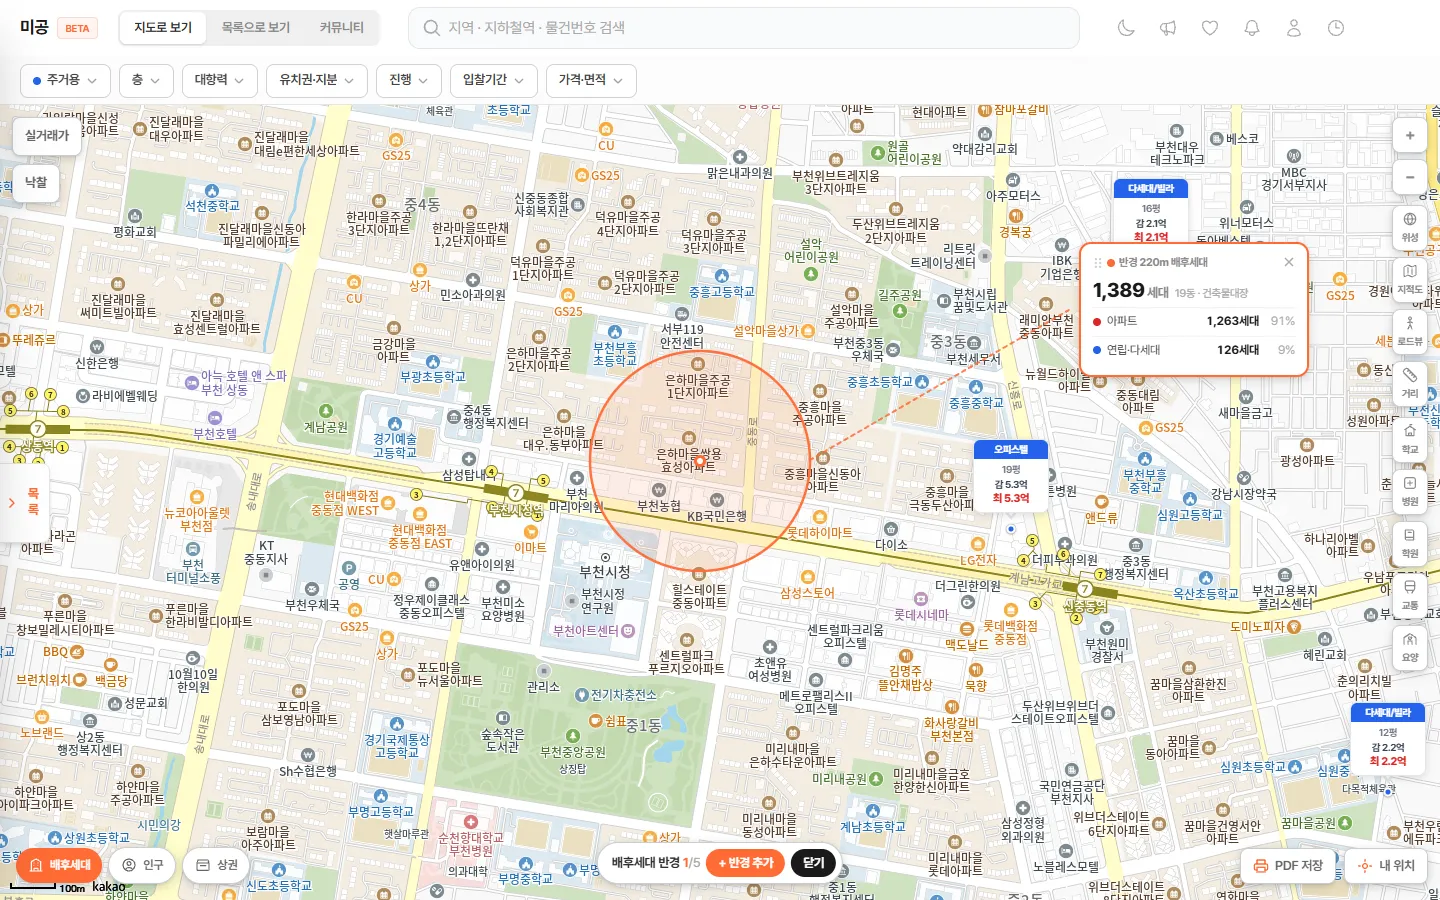Viewport: 1440px width, 900px height.
Task: Expand the 주거용 property type dropdown
Action: click(x=65, y=80)
